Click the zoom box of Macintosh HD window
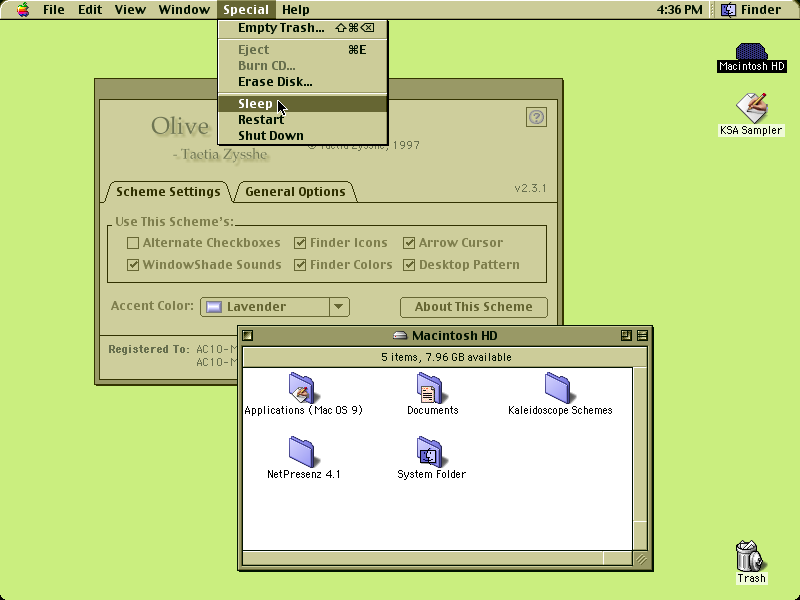This screenshot has width=800, height=600. coord(626,335)
